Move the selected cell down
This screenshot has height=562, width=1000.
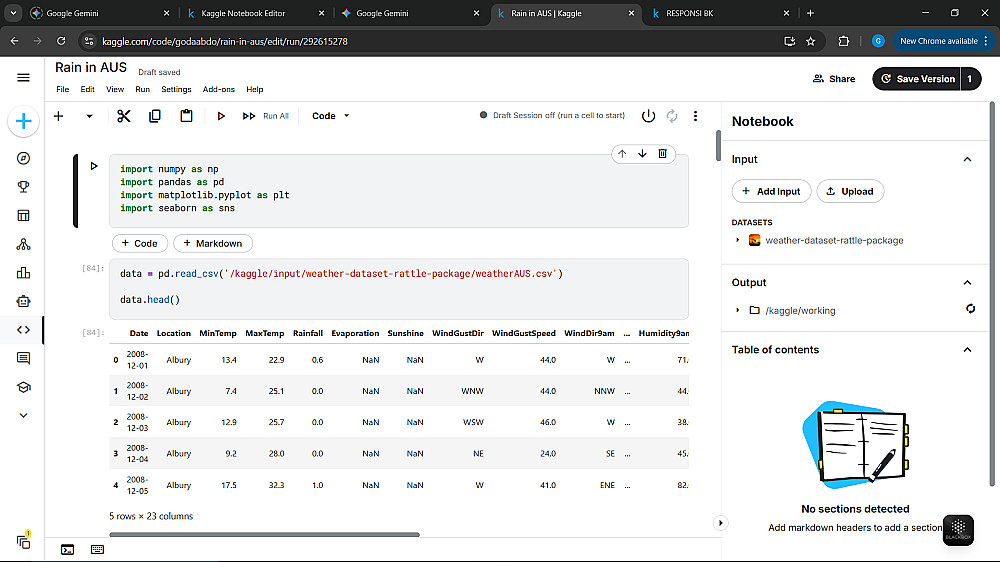pos(642,154)
